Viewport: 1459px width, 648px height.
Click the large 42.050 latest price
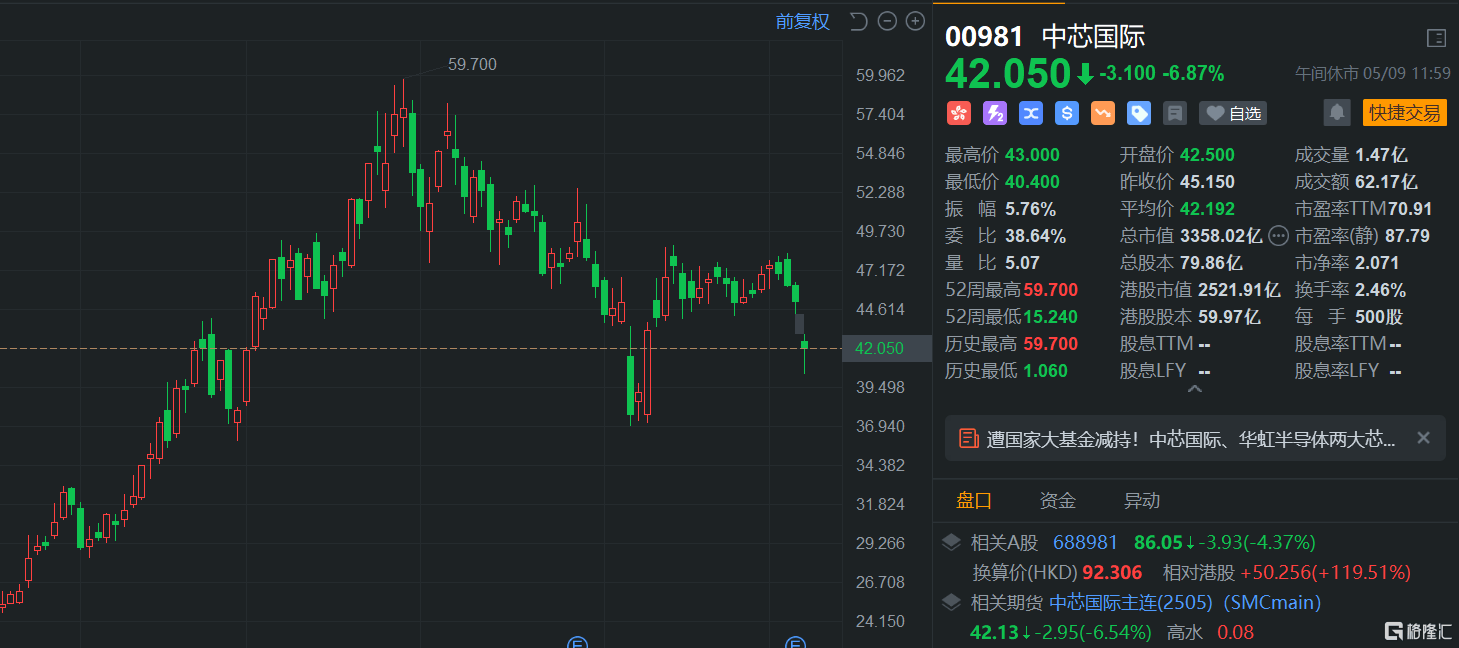(x=1008, y=74)
